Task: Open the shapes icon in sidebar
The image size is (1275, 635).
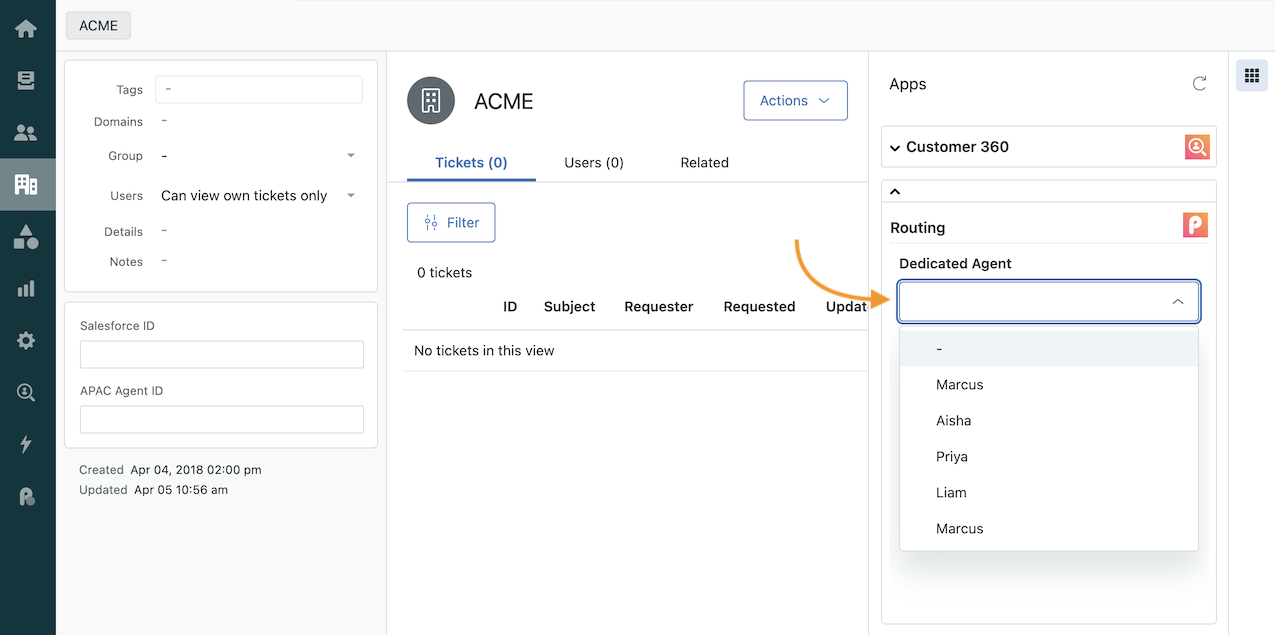Action: (26, 237)
